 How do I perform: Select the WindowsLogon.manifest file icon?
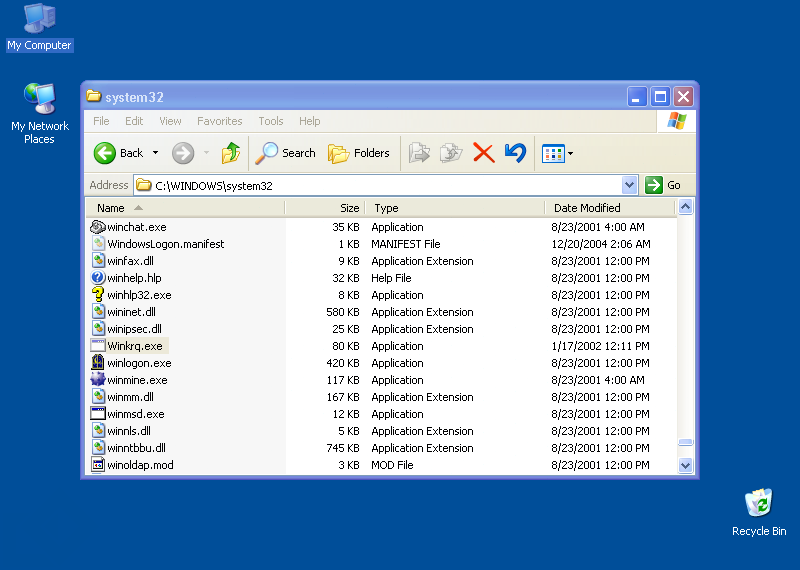98,243
